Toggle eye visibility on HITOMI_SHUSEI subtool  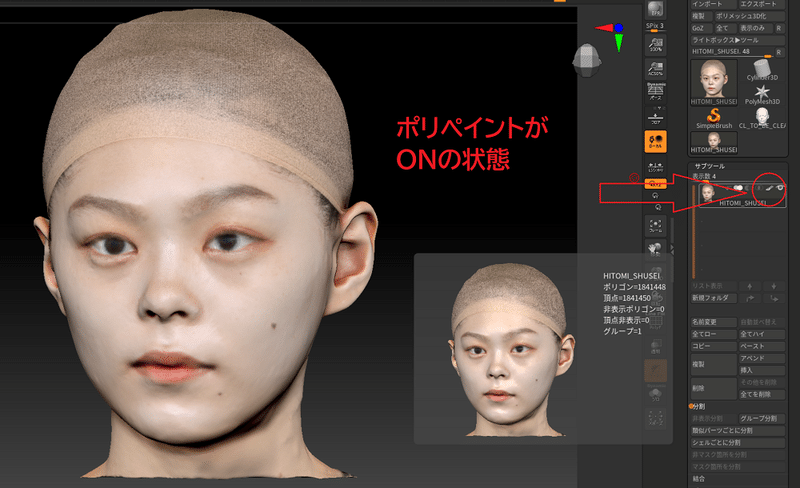click(x=780, y=188)
